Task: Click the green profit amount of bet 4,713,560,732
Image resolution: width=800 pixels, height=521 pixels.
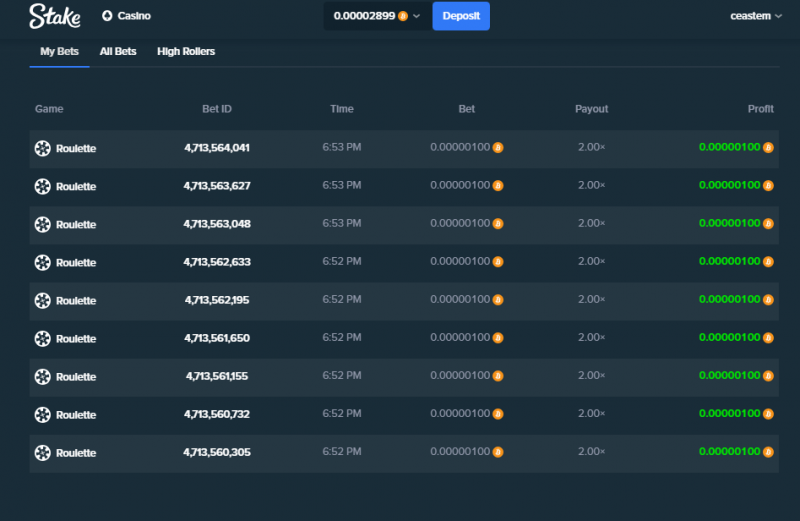Action: click(730, 413)
